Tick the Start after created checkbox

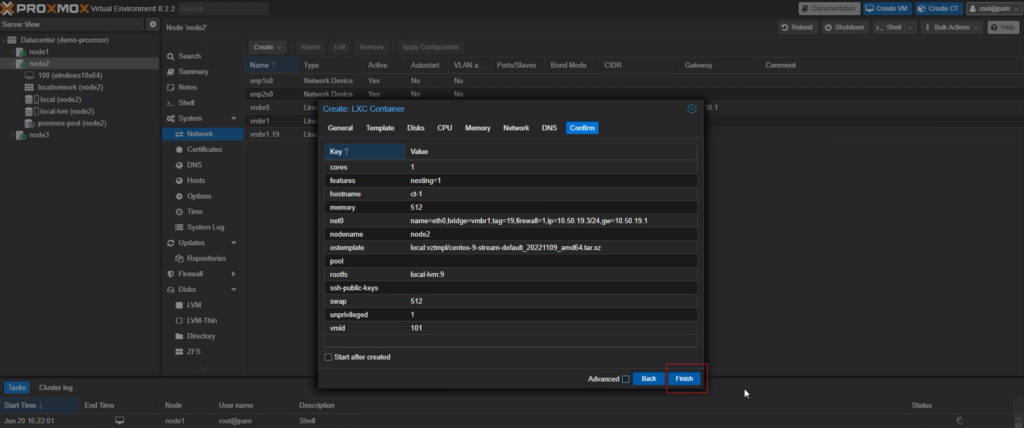pyautogui.click(x=328, y=357)
